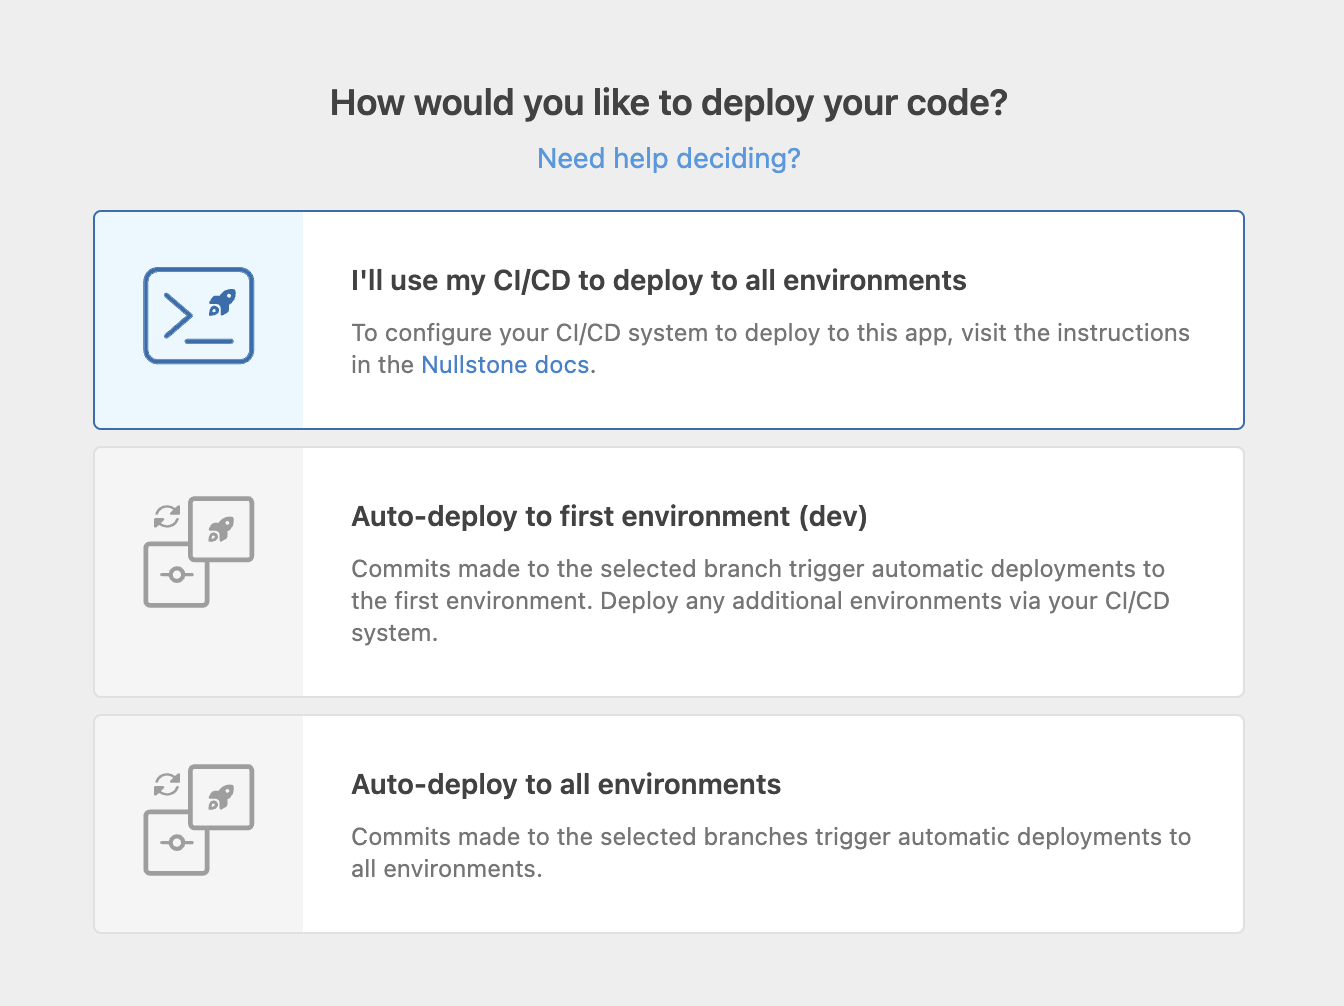
Task: Click the rocket icon in the all-environments card
Action: [x=221, y=798]
